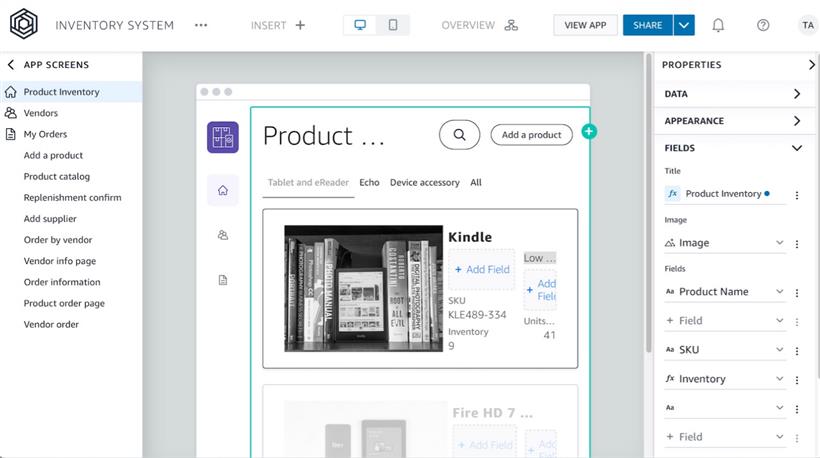
Task: Click Add Field under Kindle title
Action: pyautogui.click(x=482, y=270)
